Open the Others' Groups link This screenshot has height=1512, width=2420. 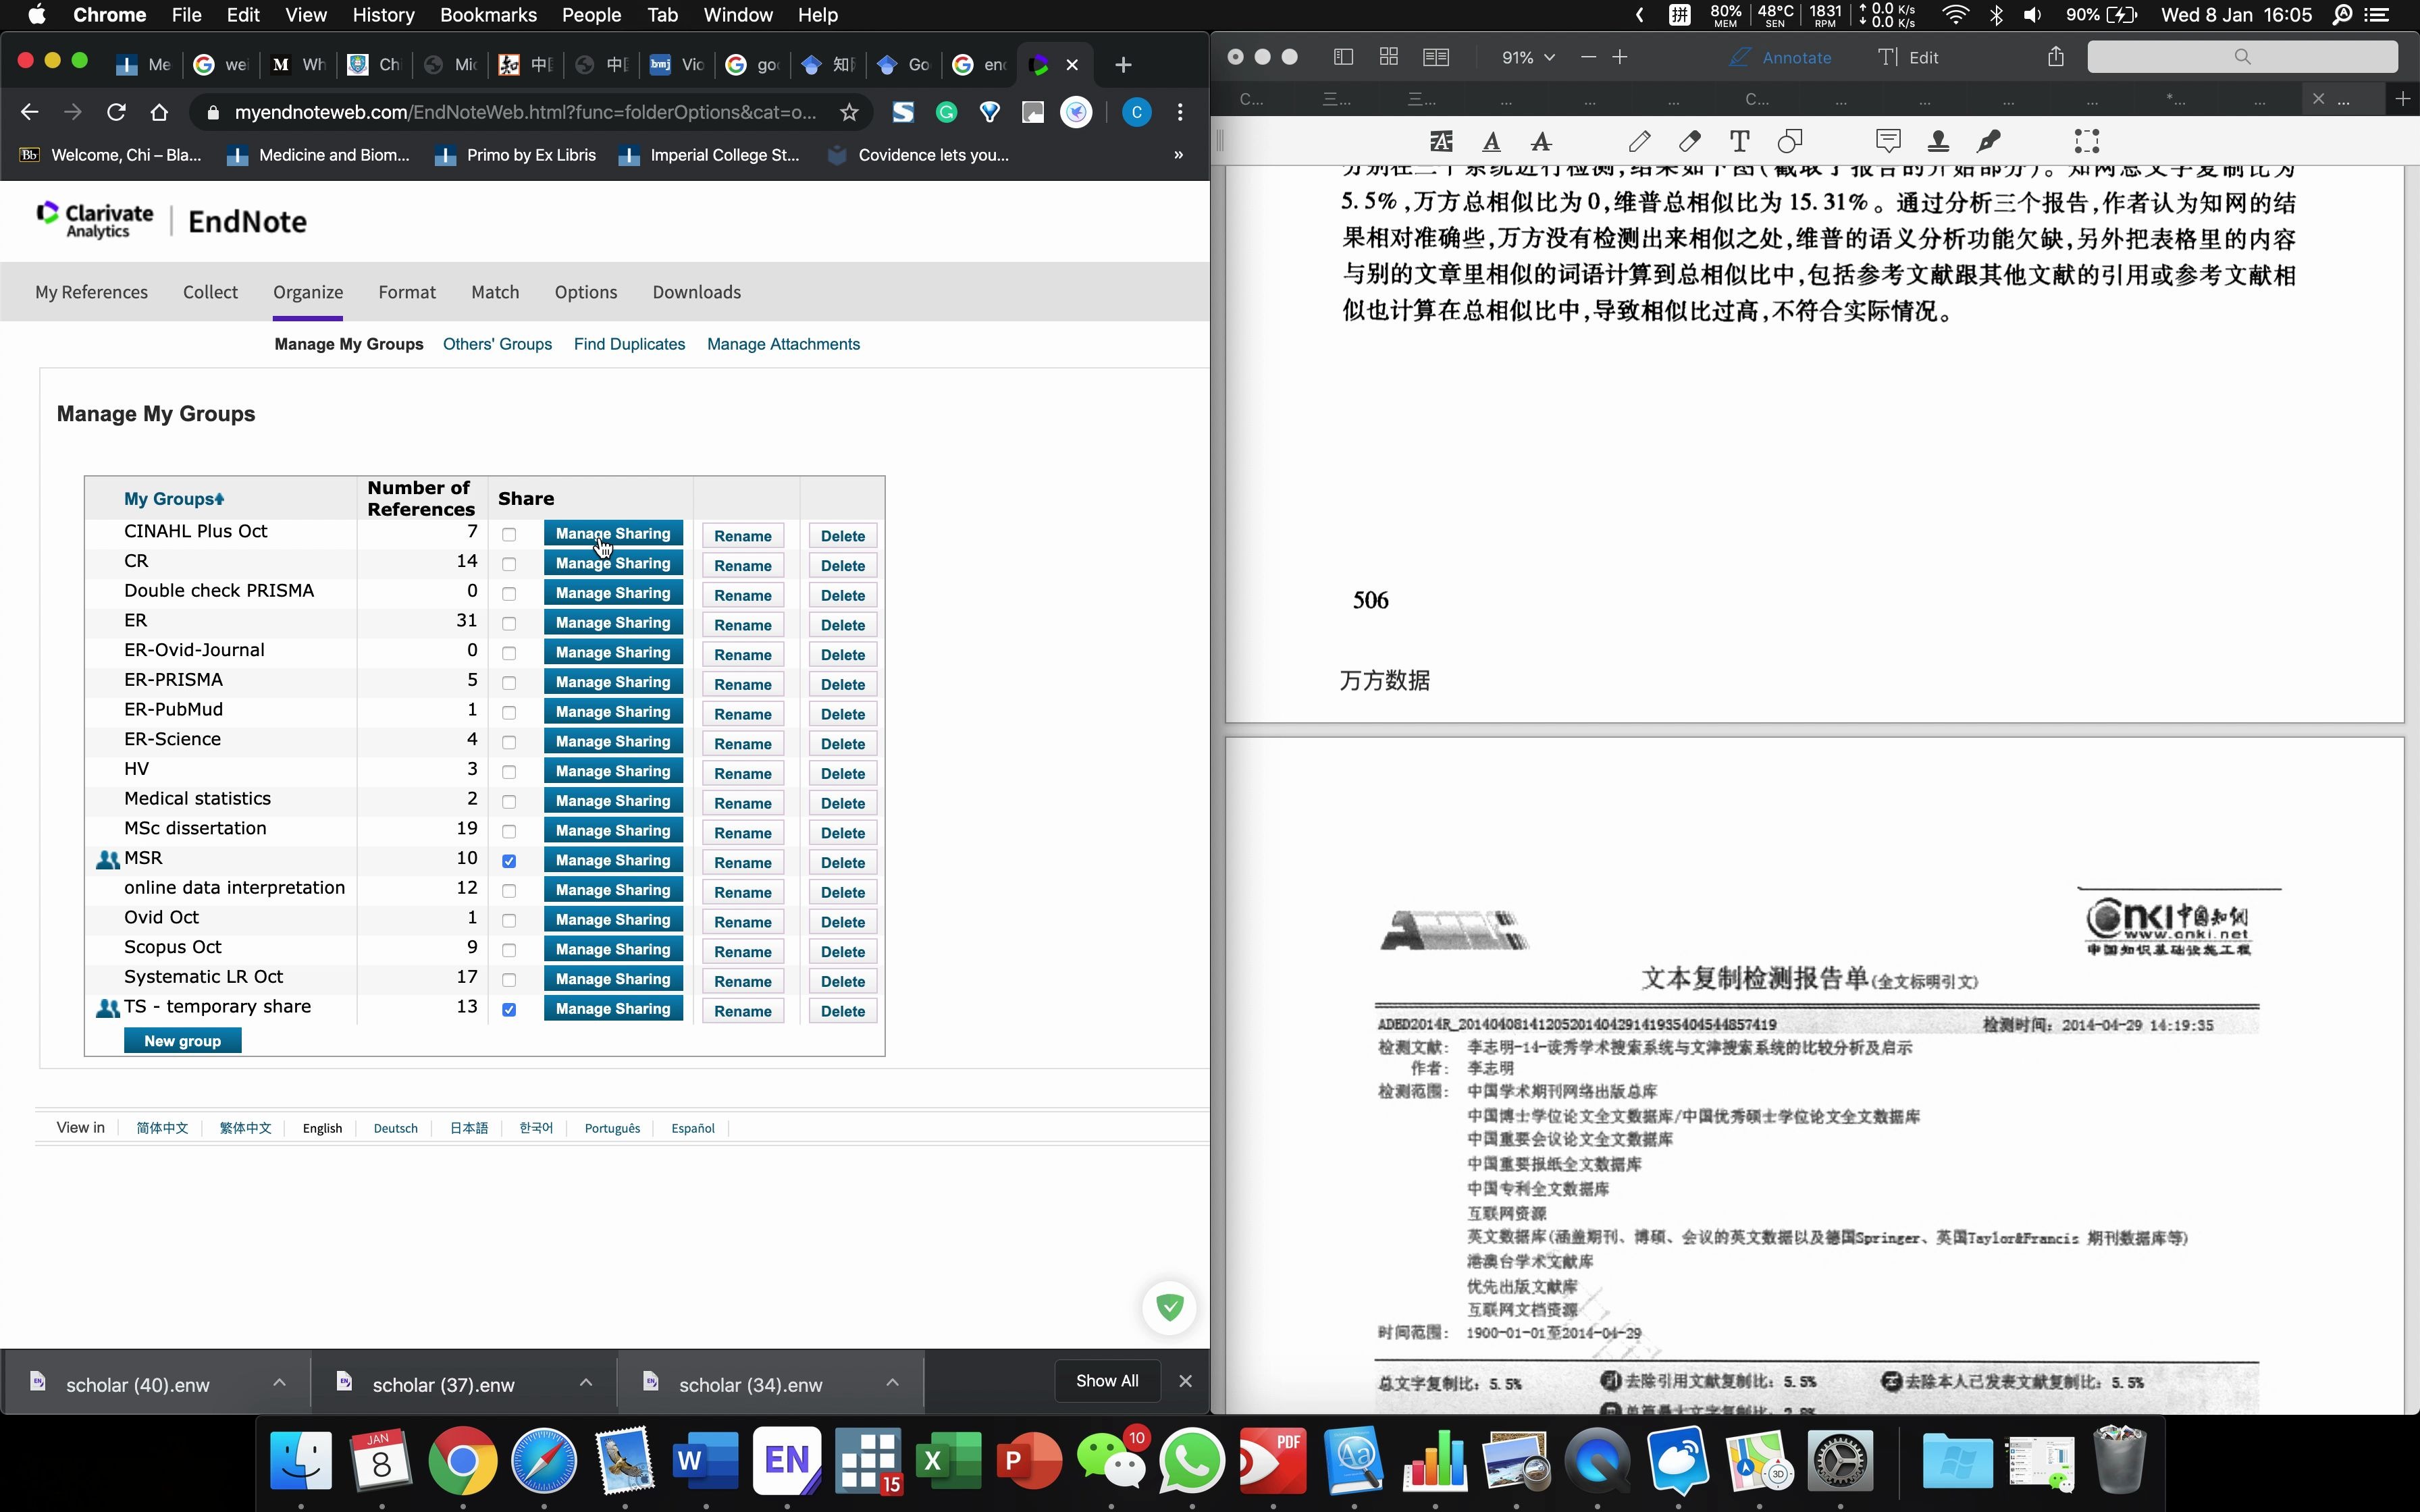click(x=497, y=344)
